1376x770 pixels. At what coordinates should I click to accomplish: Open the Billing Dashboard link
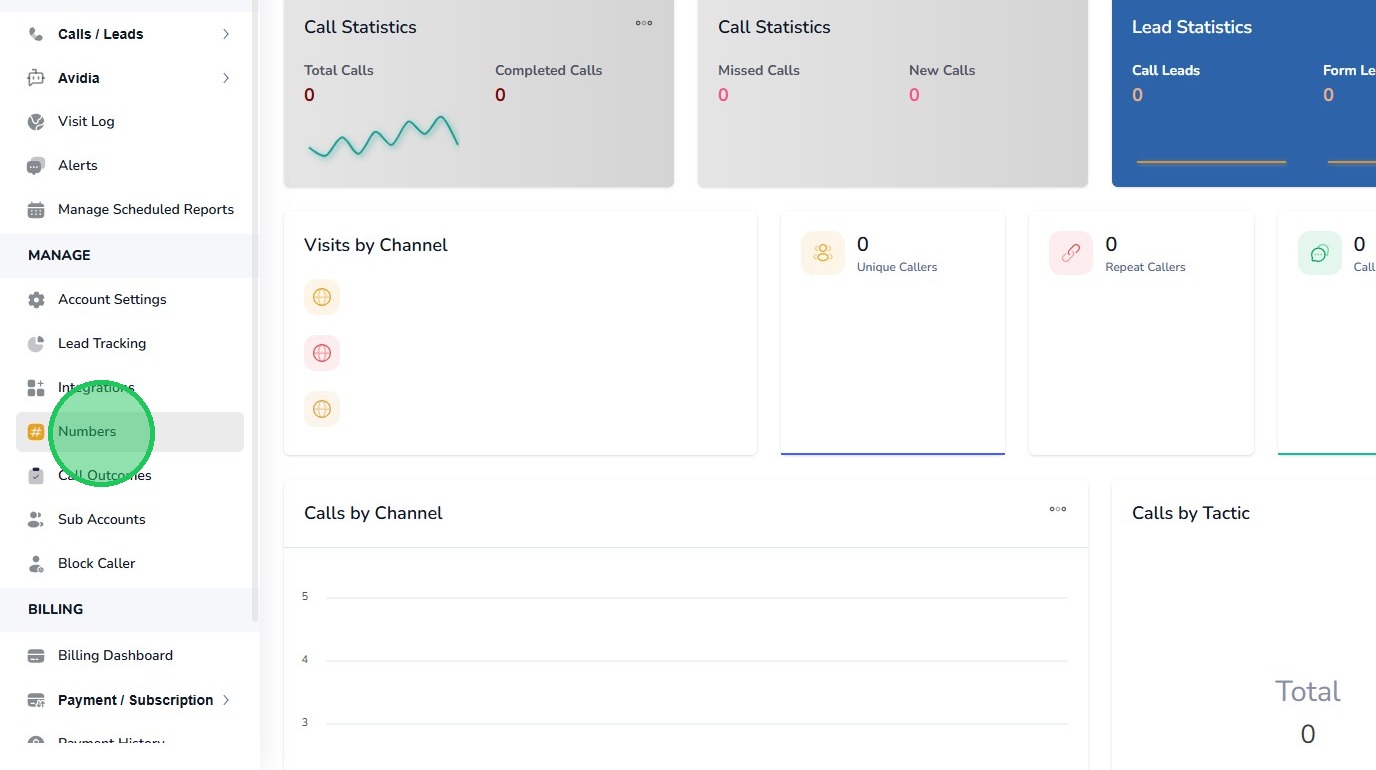pyautogui.click(x=115, y=656)
